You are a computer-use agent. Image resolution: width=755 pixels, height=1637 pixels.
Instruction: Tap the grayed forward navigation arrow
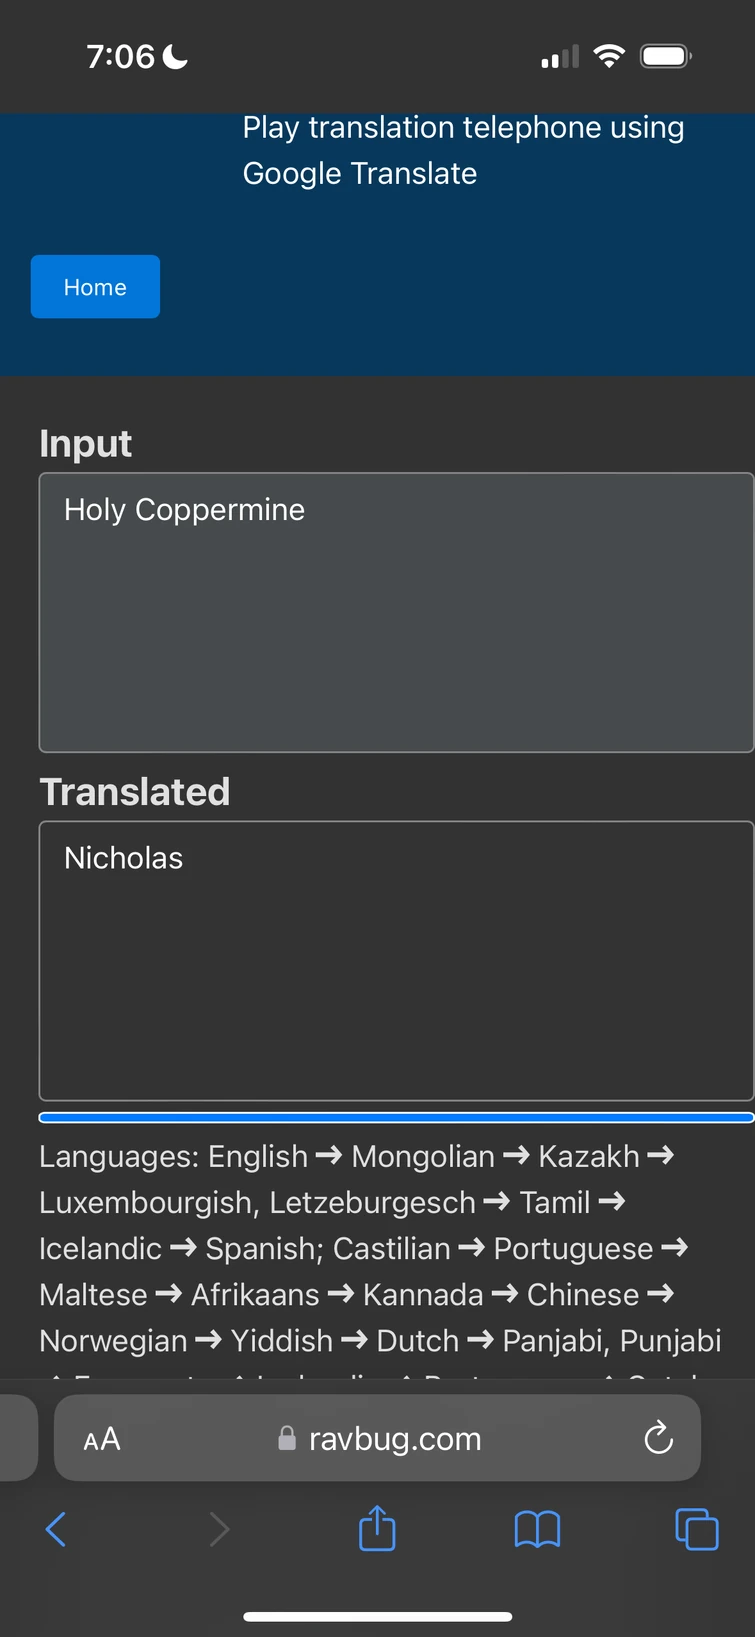[x=219, y=1529]
